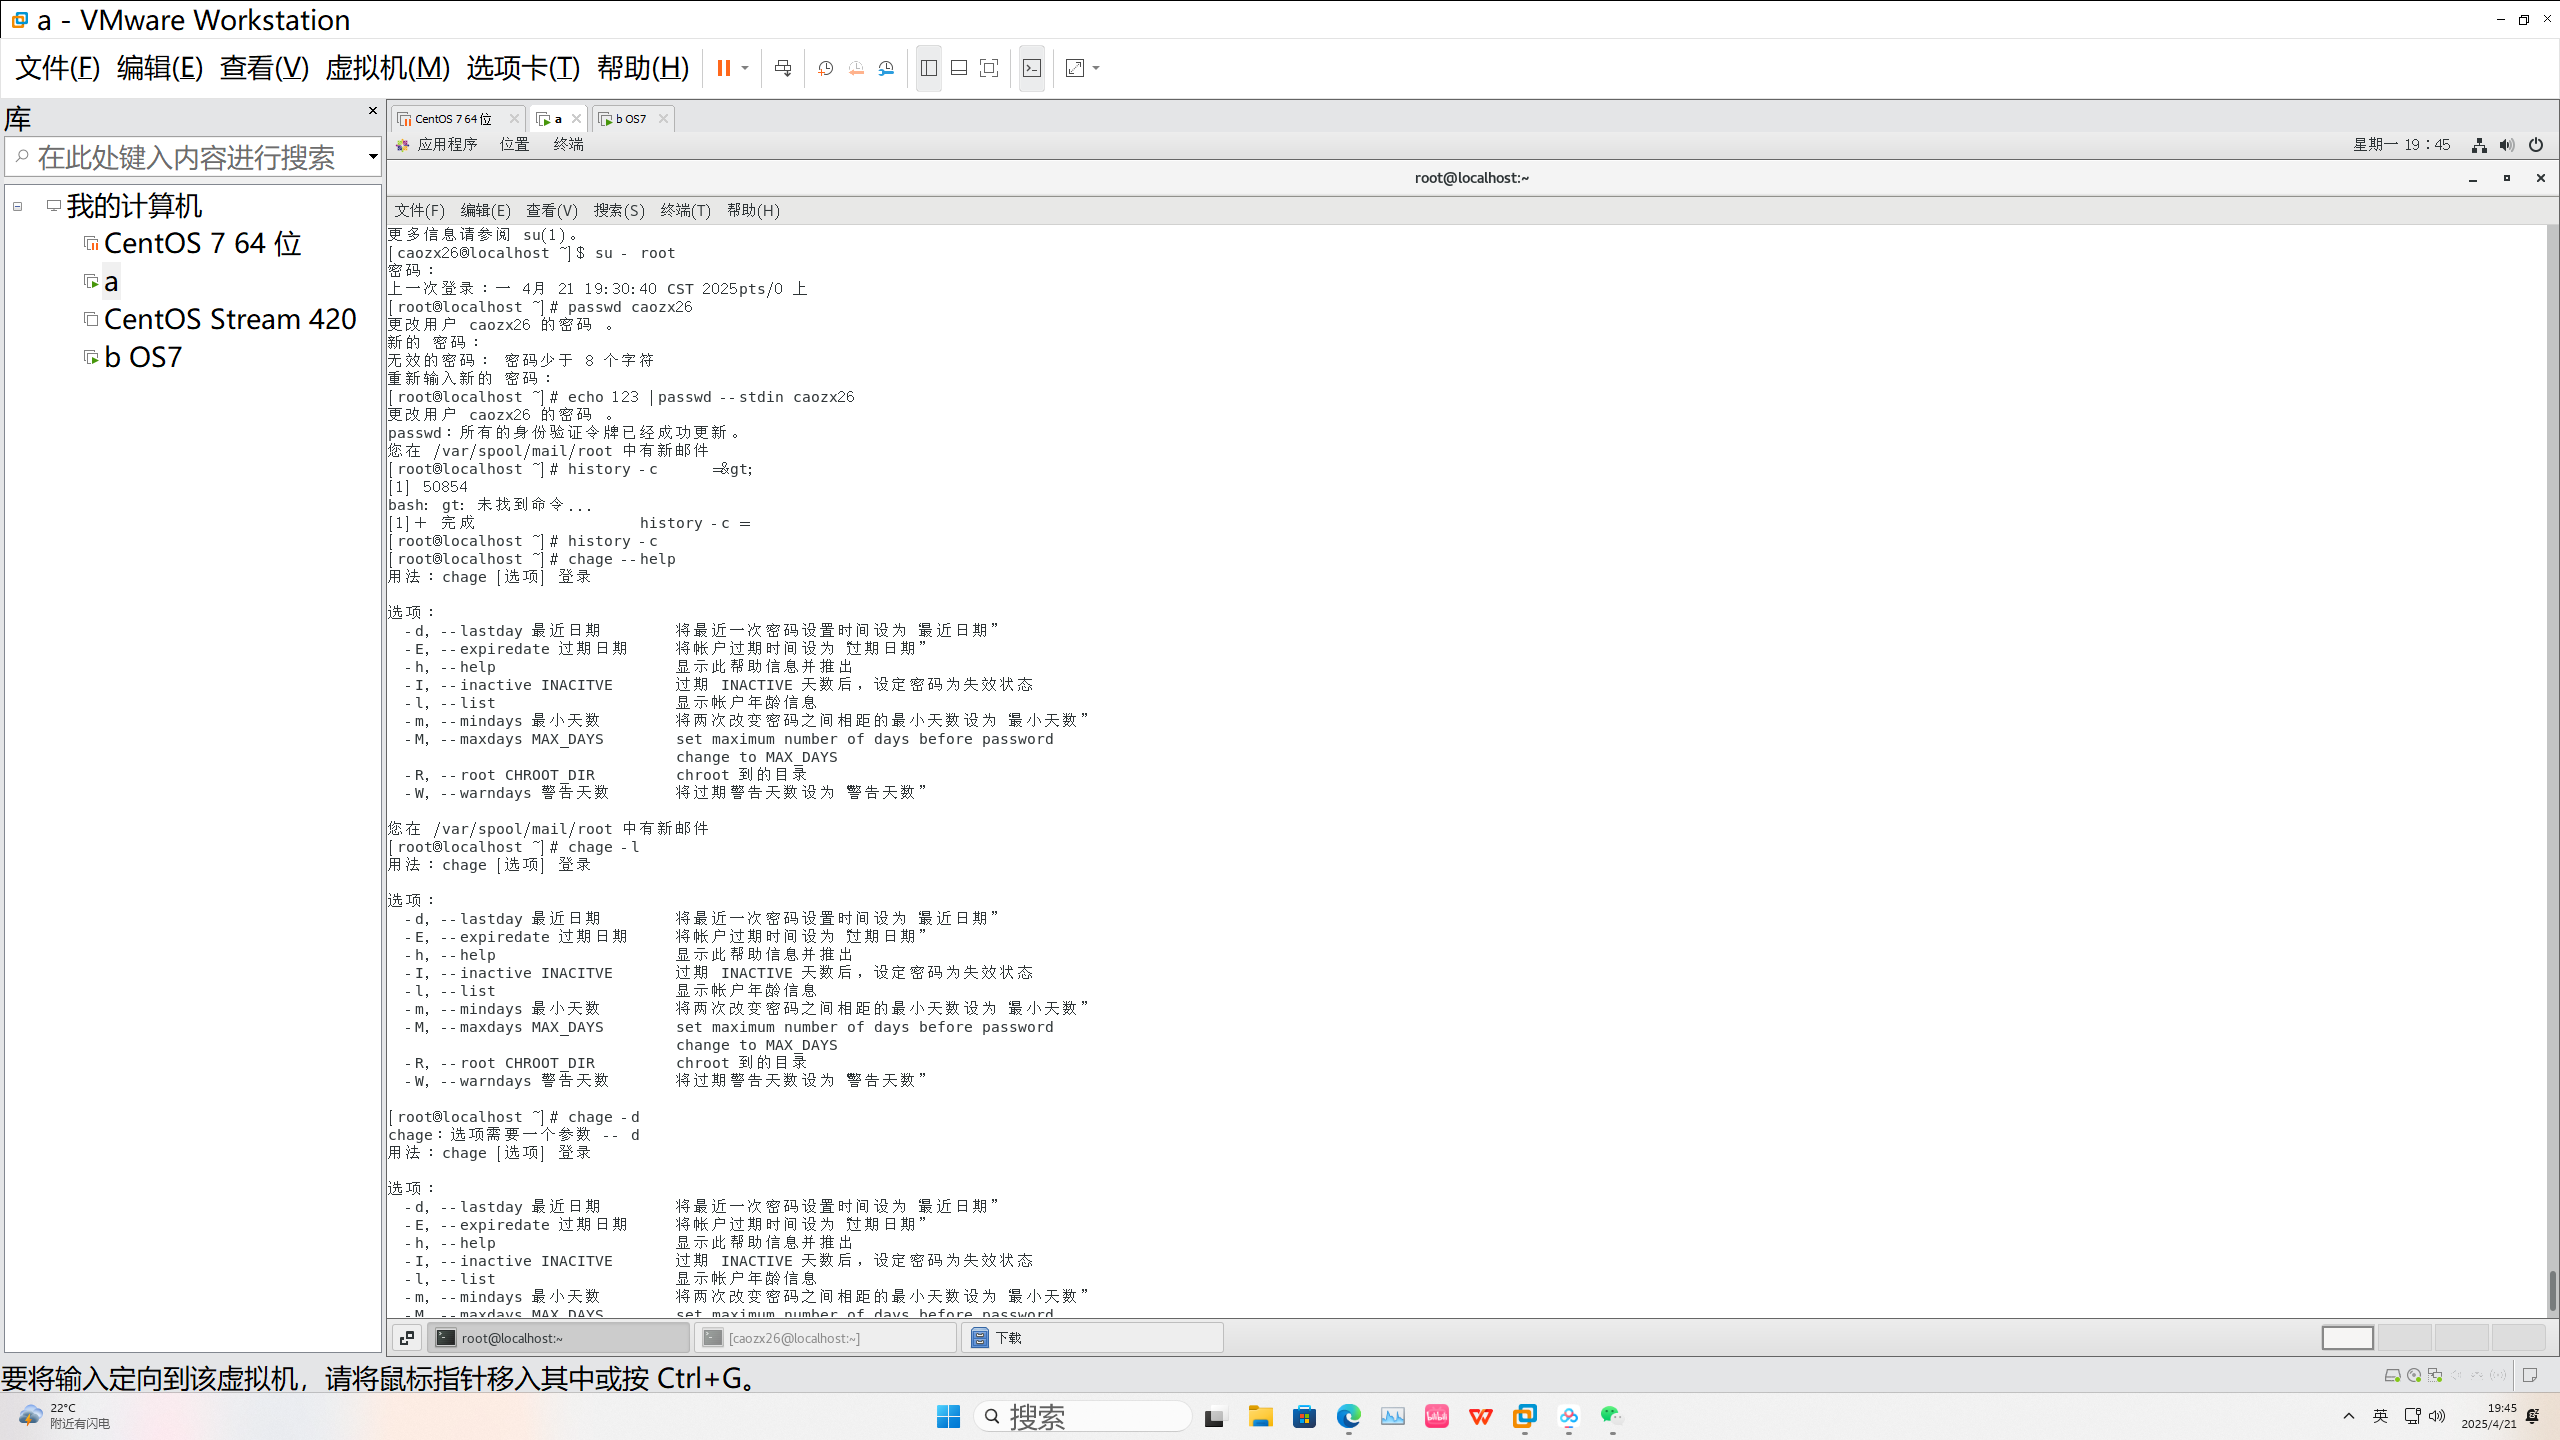The image size is (2560, 1440).
Task: Open the snapshot manager
Action: [x=886, y=68]
